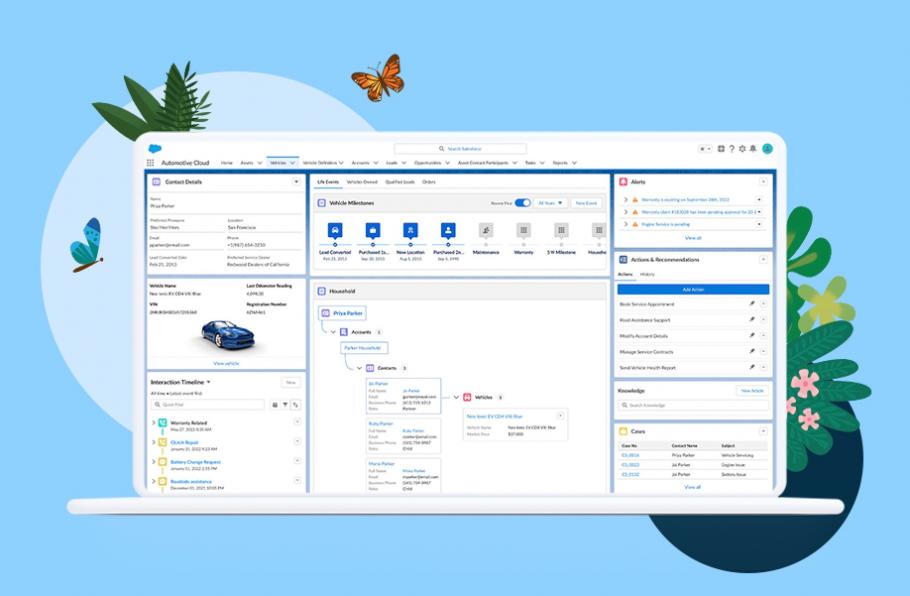Screen dimensions: 910x596
Task: Click the New Article button in Knowledge
Action: tap(752, 391)
